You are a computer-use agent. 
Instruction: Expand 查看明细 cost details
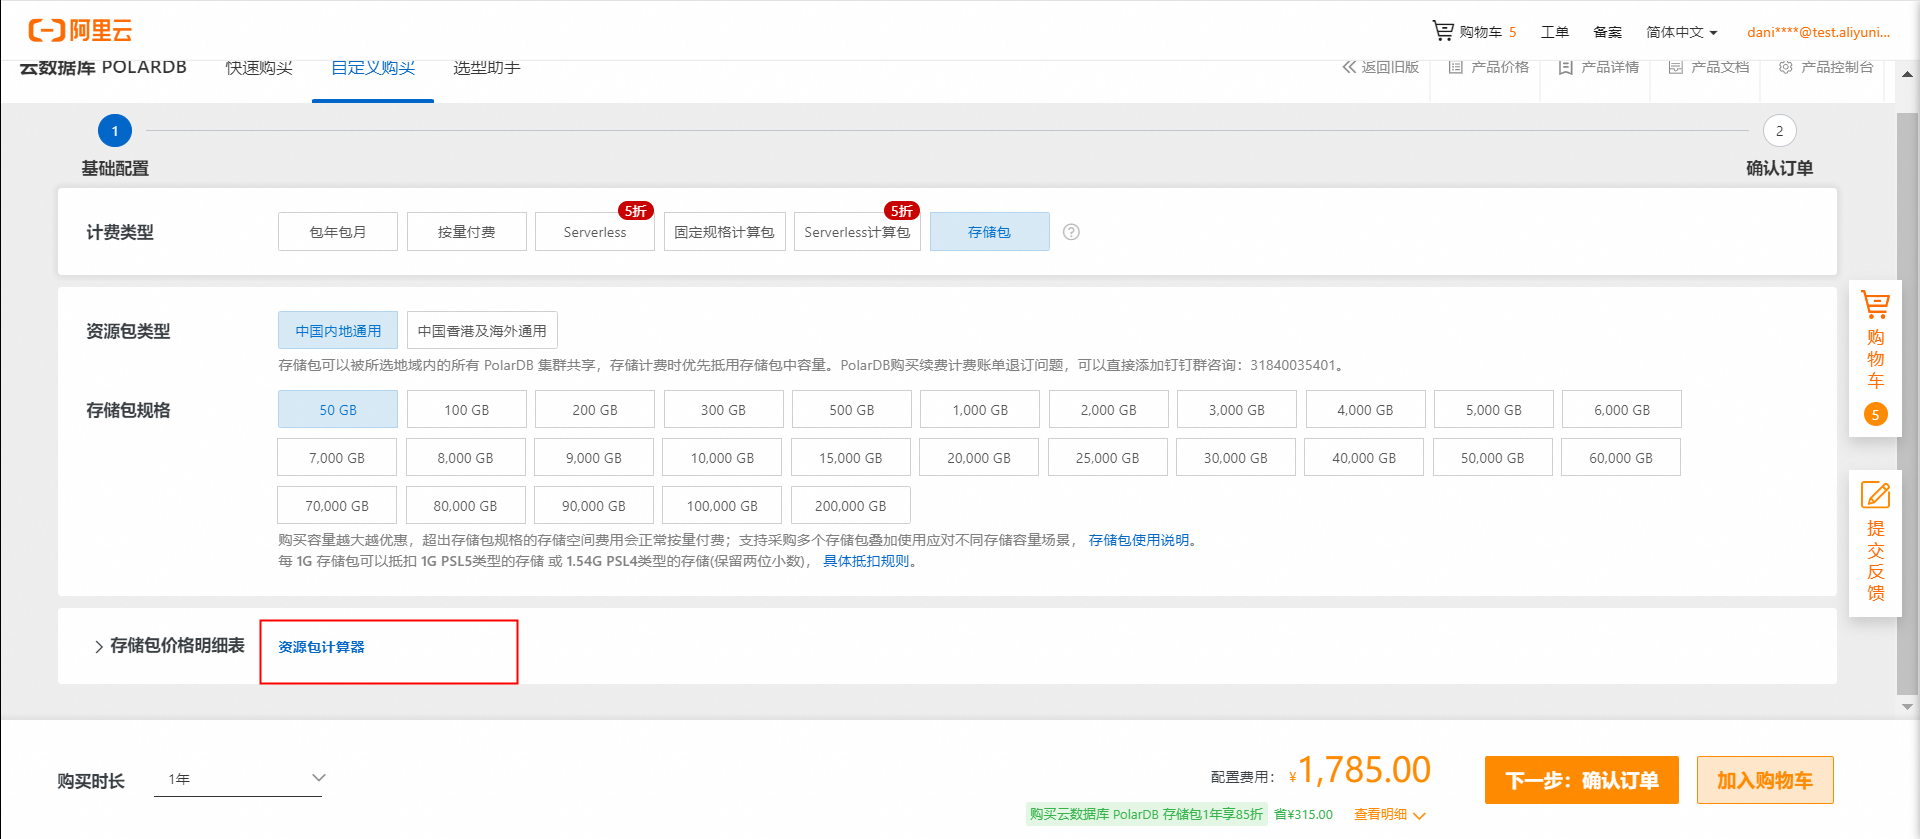coord(1390,815)
